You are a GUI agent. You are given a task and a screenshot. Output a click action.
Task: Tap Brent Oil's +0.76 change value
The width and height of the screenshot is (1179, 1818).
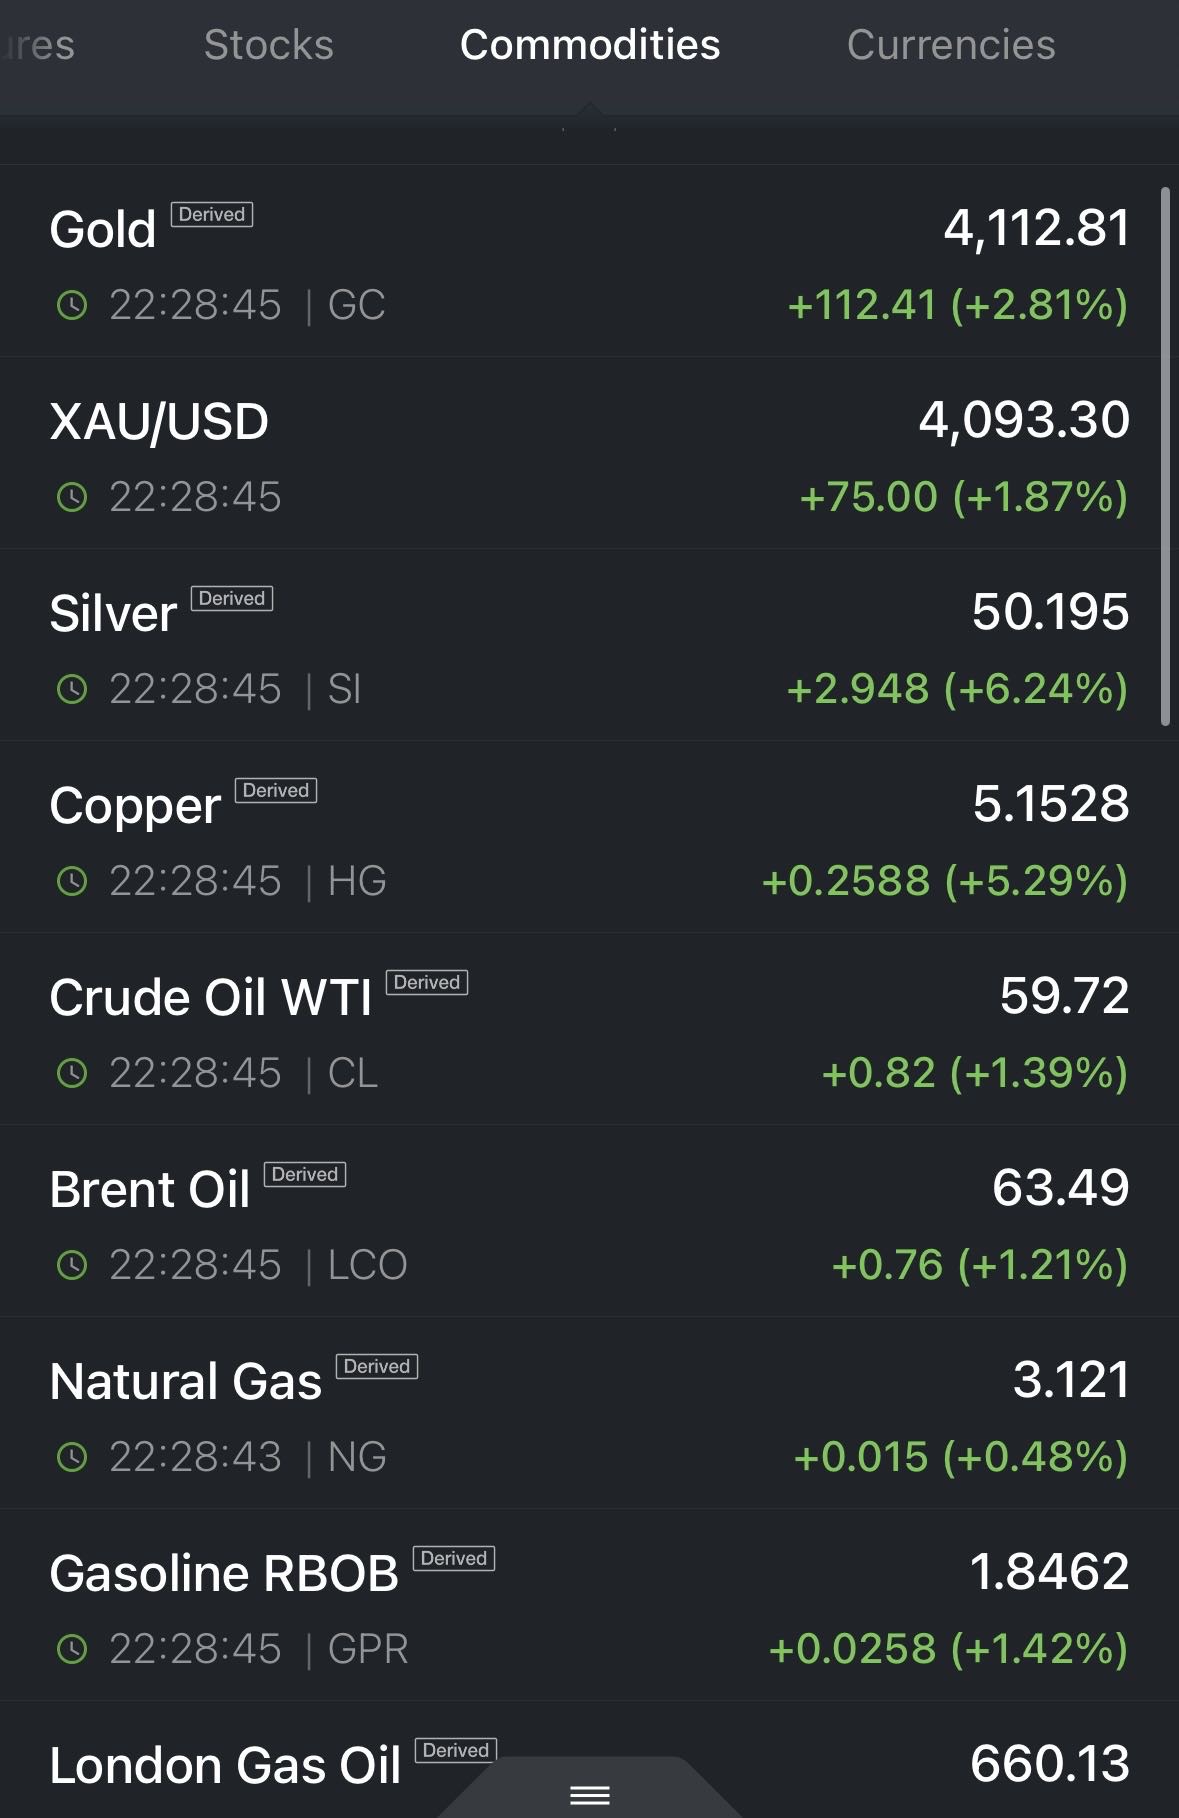coord(887,1265)
